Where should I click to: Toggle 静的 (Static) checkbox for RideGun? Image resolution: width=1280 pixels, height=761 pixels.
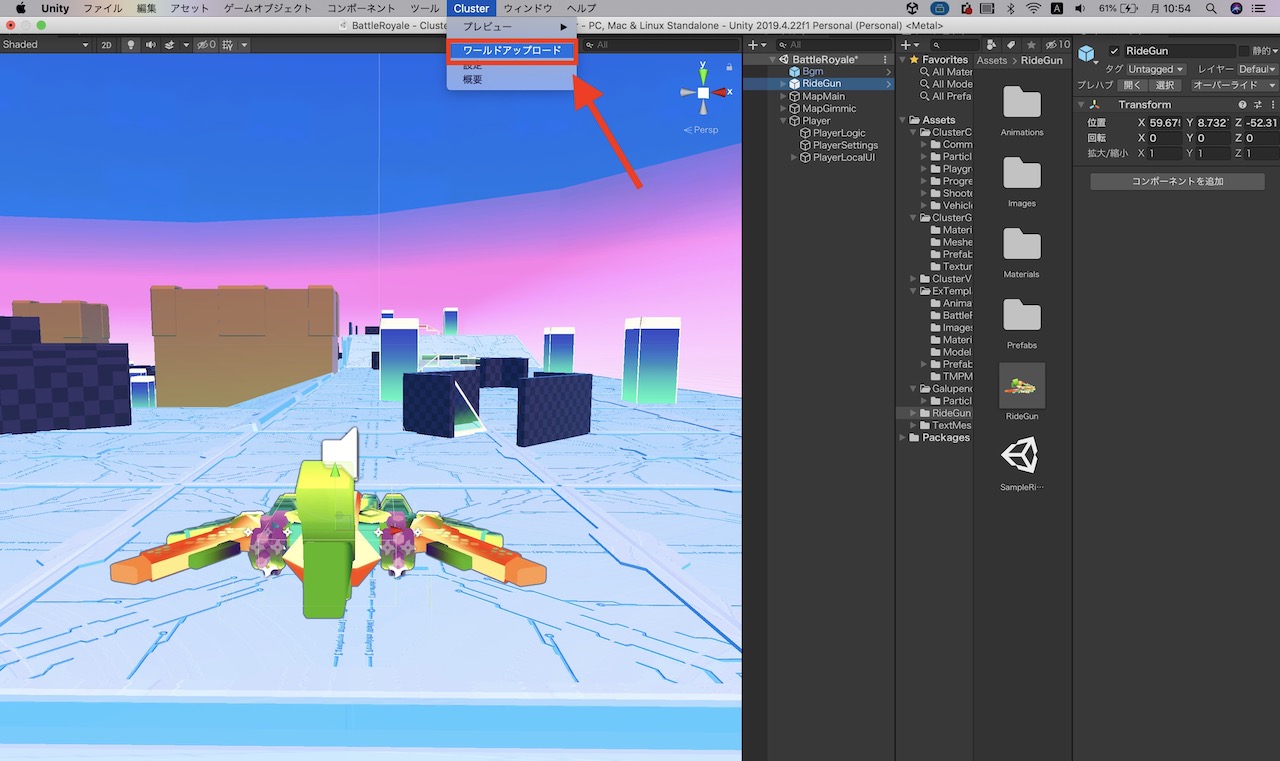point(1245,51)
